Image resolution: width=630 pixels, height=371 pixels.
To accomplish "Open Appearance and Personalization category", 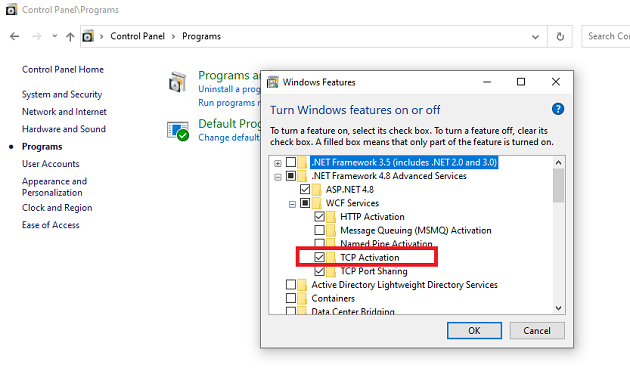I will click(x=54, y=187).
